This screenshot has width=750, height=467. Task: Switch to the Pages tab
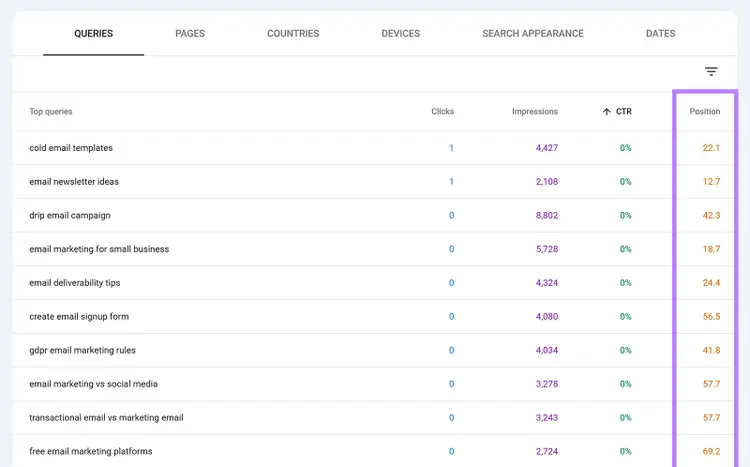[190, 33]
